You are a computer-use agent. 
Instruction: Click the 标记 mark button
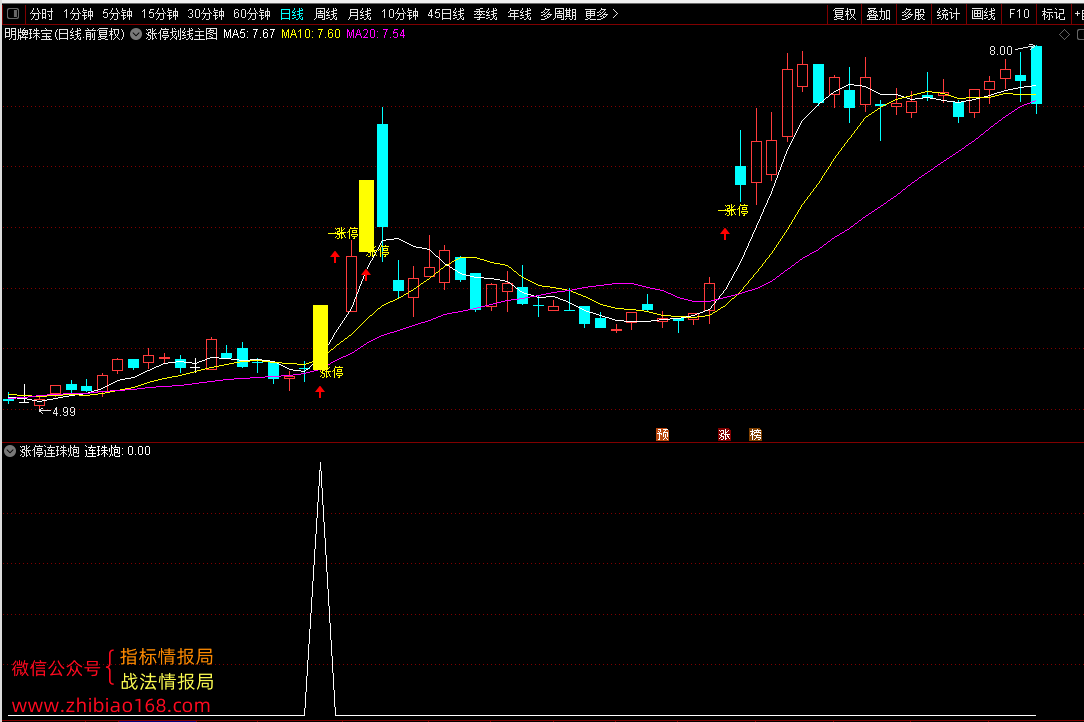tap(1053, 14)
